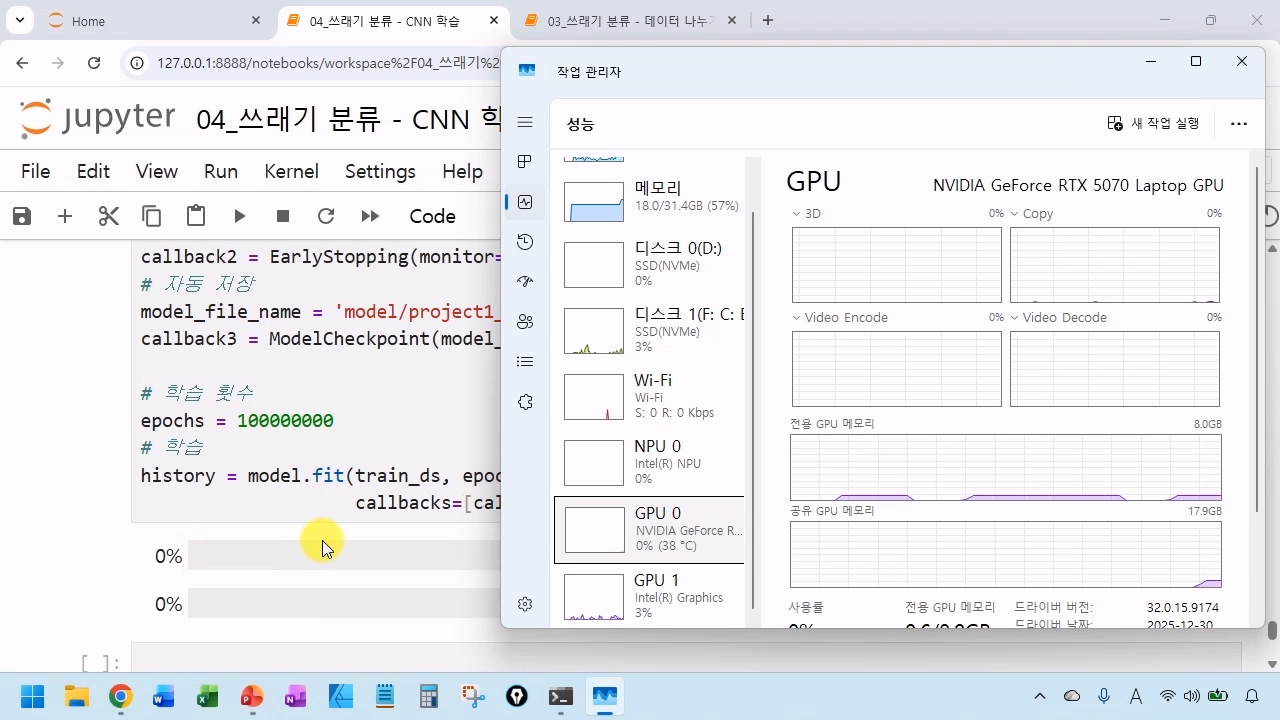Save the notebook with the floppy disk icon

point(22,216)
